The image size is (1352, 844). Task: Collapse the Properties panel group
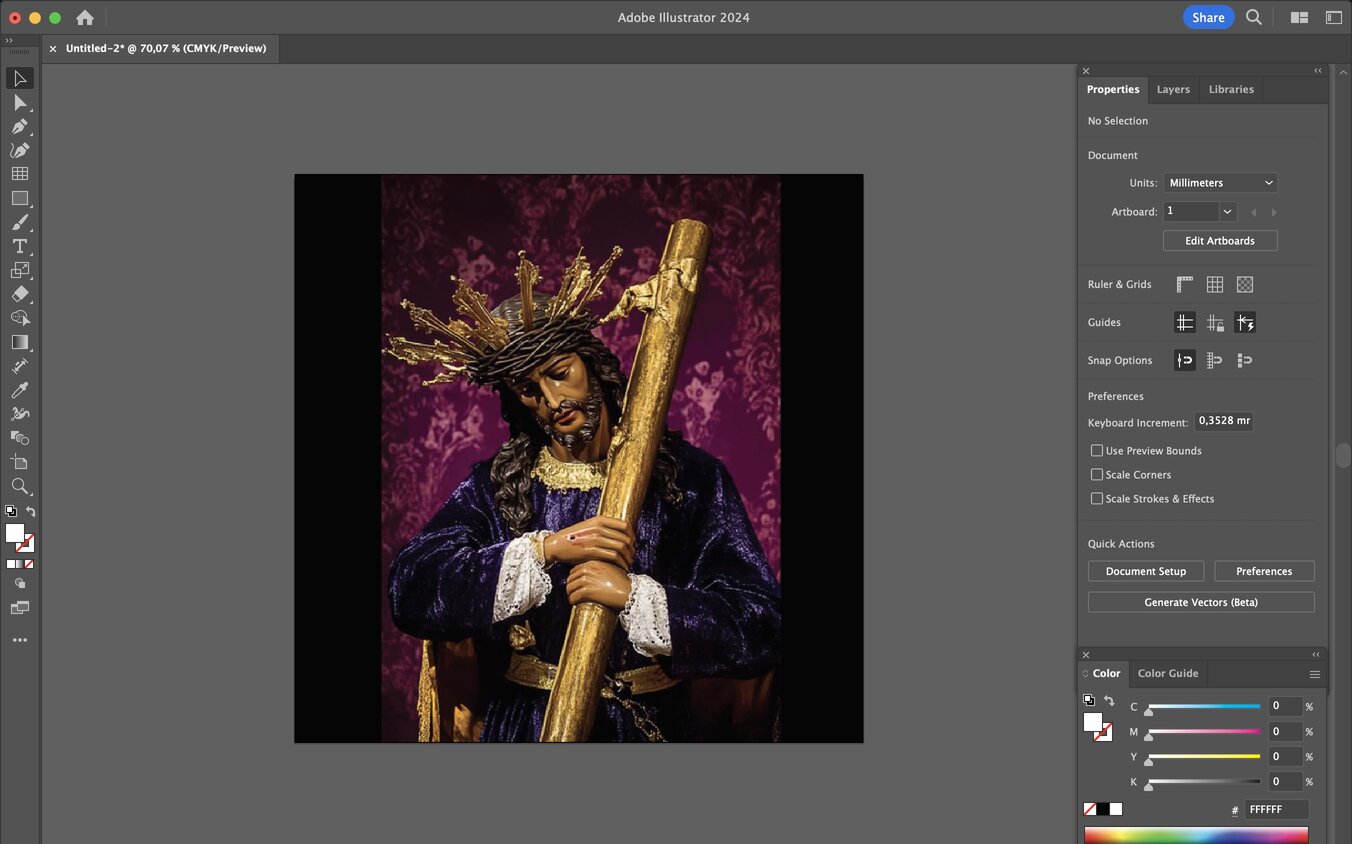coord(1318,71)
